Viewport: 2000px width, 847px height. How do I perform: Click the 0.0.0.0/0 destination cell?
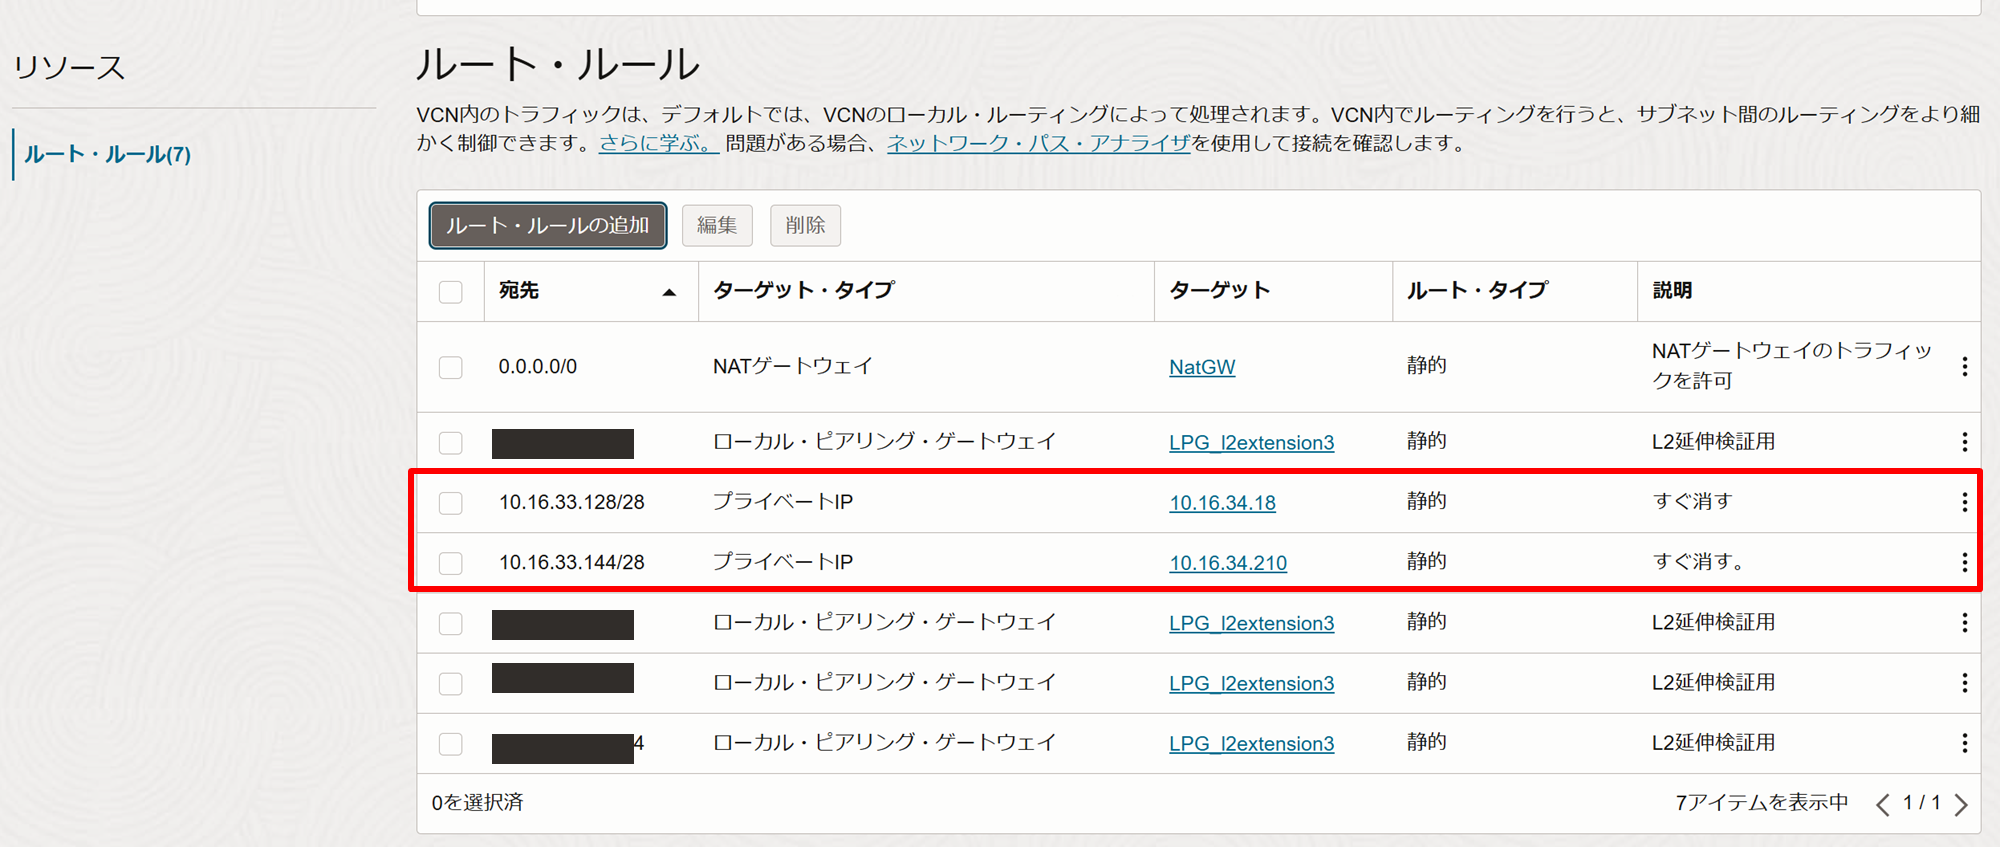pos(538,367)
